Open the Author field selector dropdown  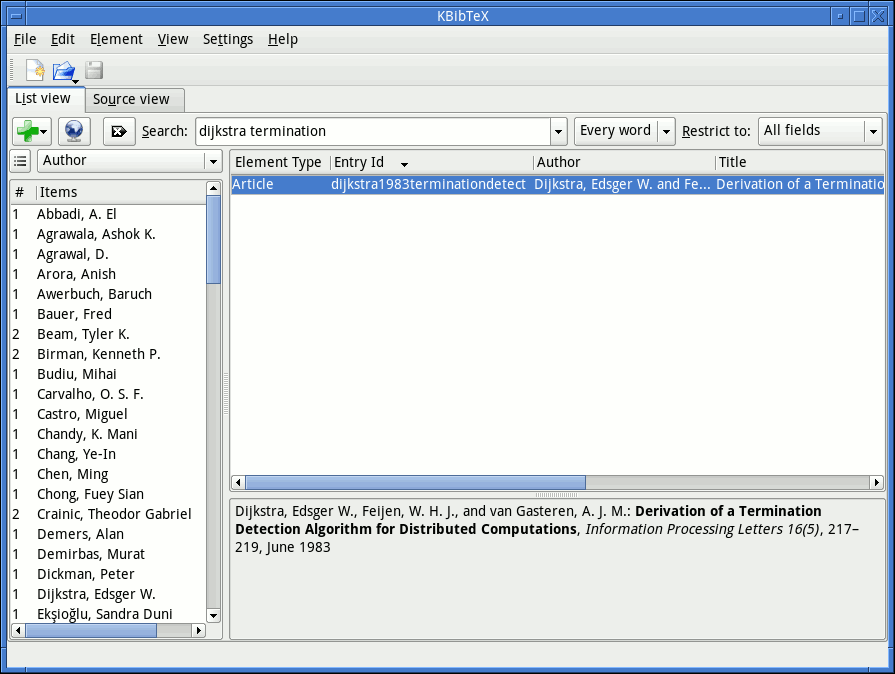tap(130, 162)
